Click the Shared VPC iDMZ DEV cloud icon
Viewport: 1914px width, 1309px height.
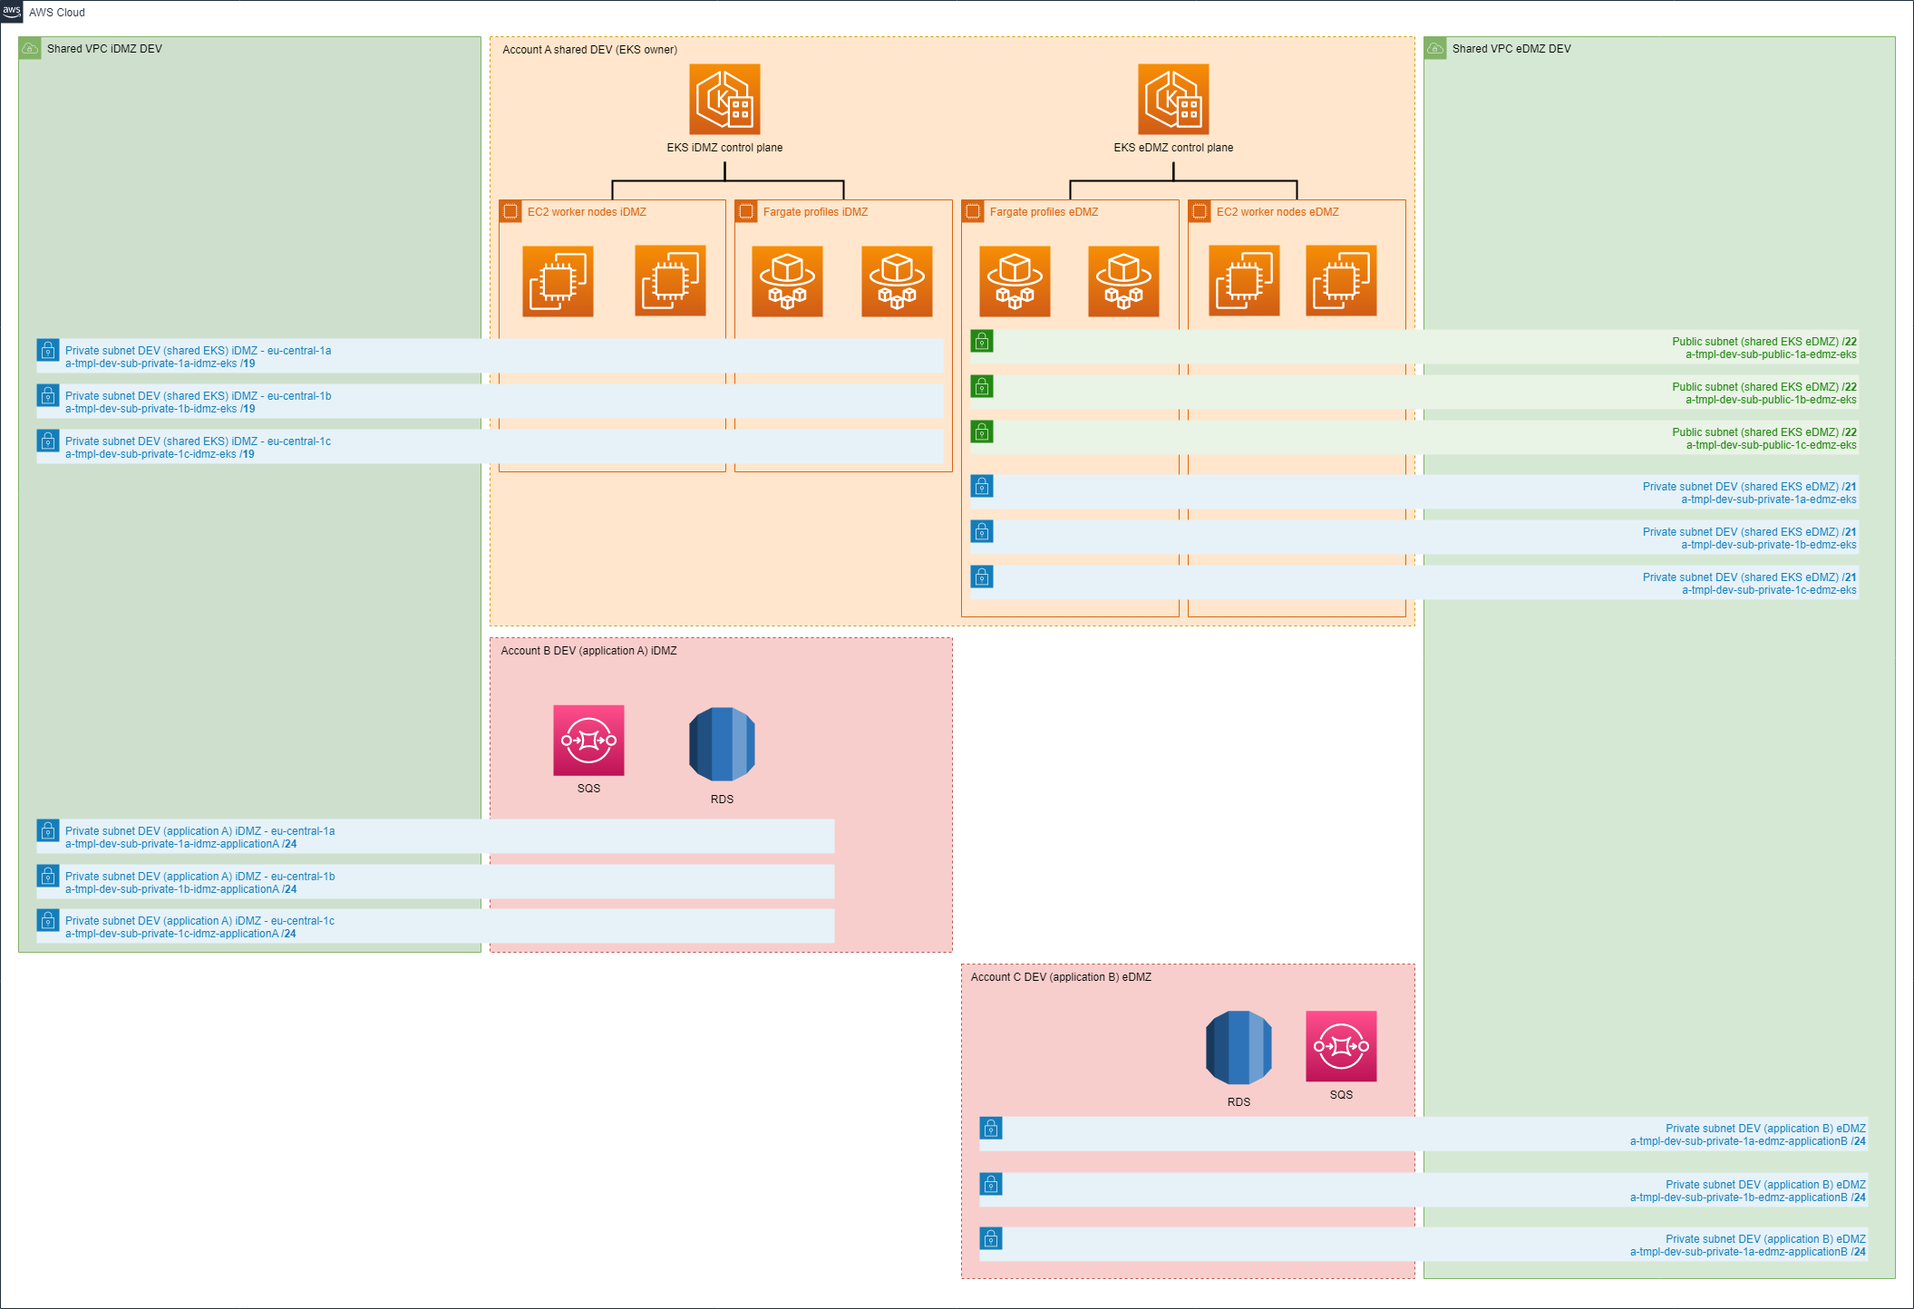point(30,48)
